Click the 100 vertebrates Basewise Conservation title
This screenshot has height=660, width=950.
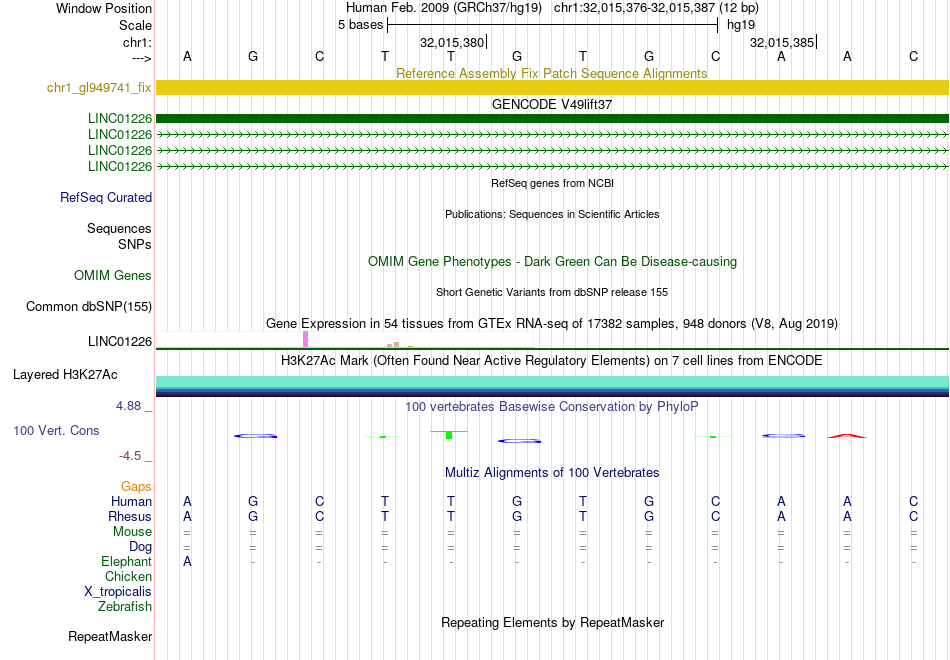(552, 407)
